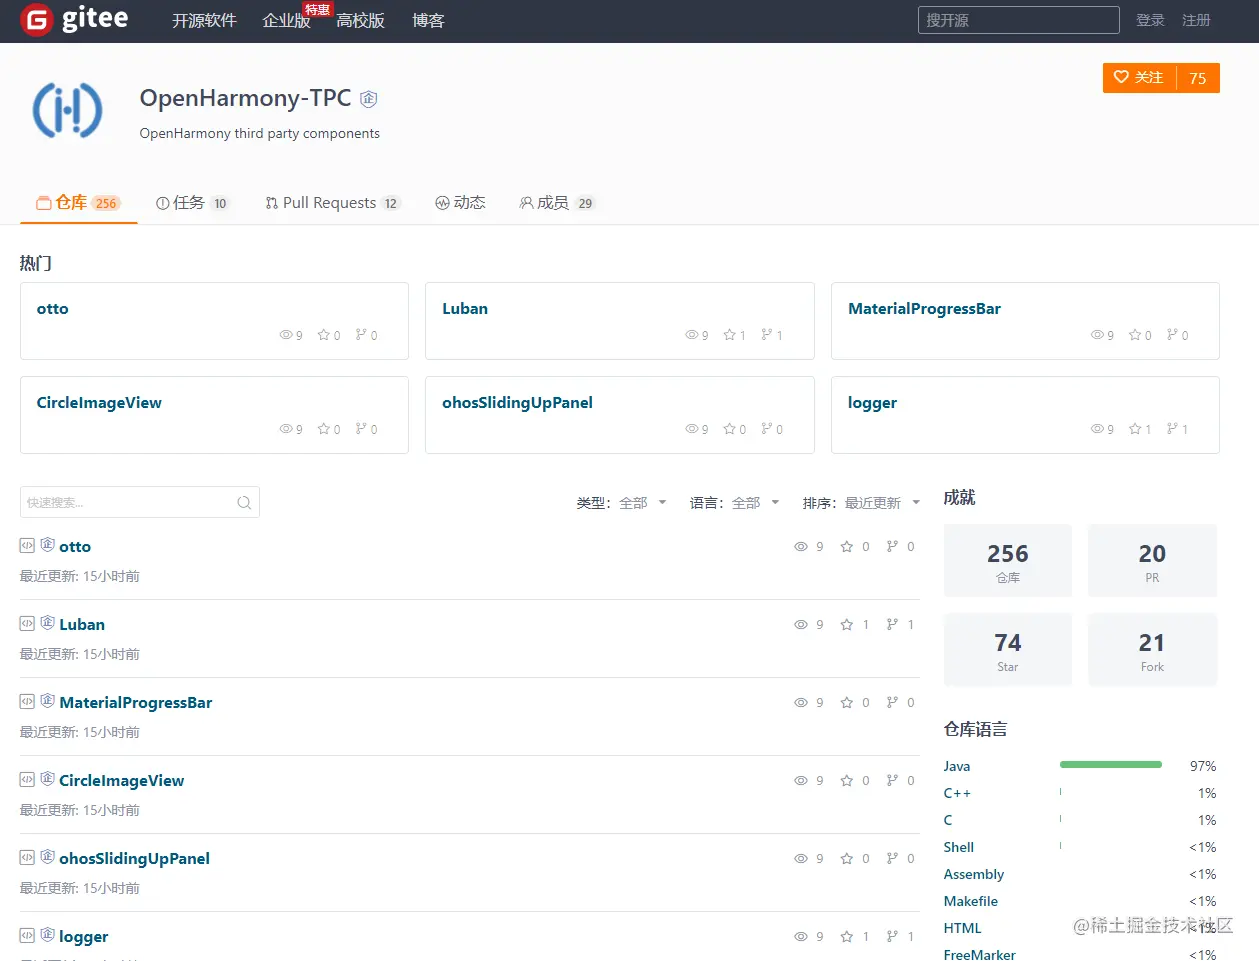Image resolution: width=1259 pixels, height=961 pixels.
Task: Filter by the Assembly language link
Action: pyautogui.click(x=974, y=874)
